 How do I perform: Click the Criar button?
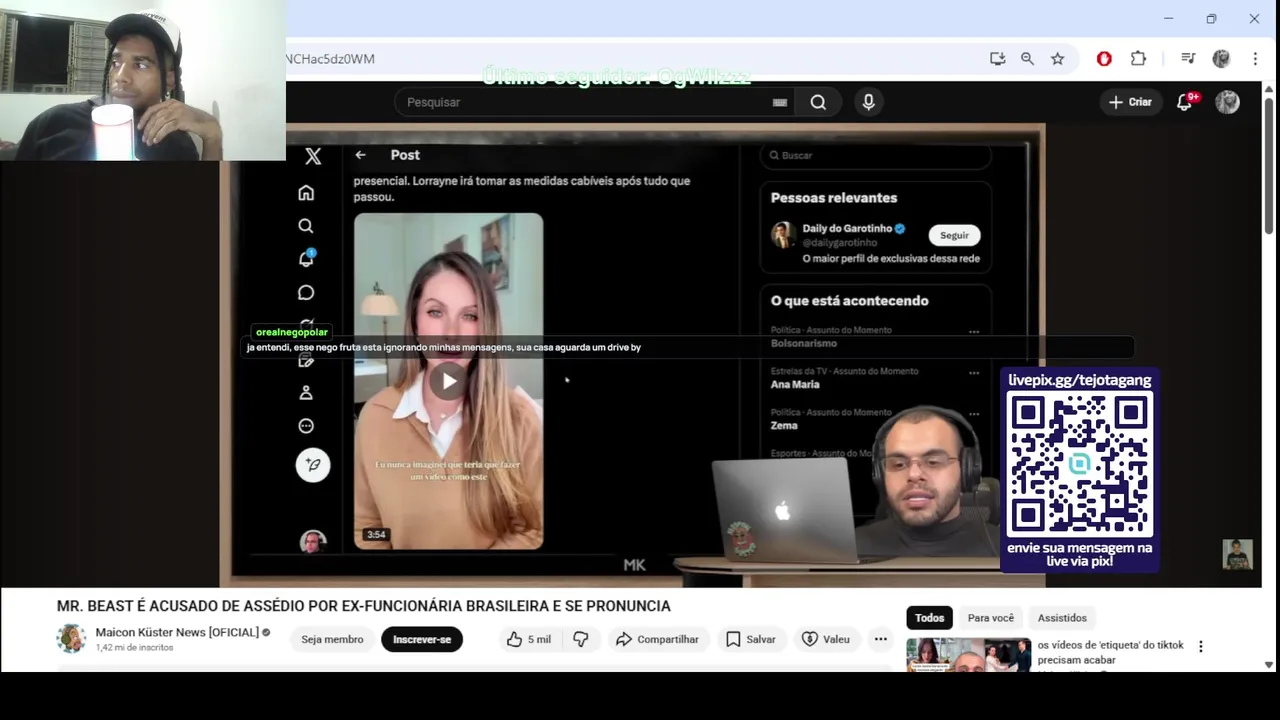1130,102
